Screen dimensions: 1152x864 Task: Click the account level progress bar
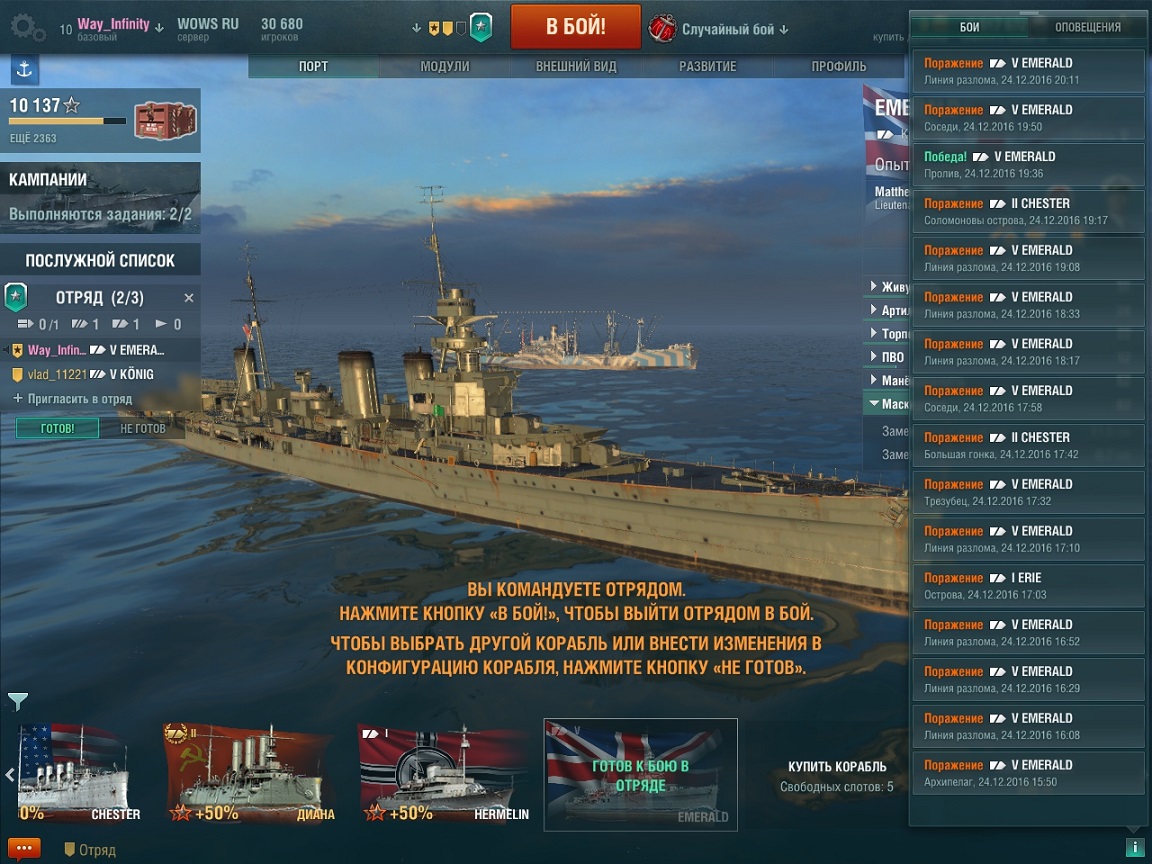(x=67, y=121)
